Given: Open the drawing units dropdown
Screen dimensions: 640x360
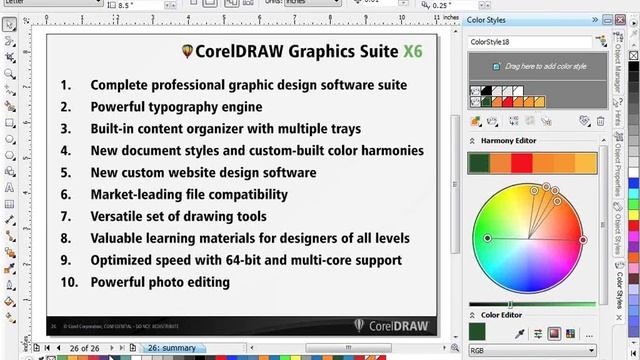Looking at the screenshot, I should [x=313, y=2].
